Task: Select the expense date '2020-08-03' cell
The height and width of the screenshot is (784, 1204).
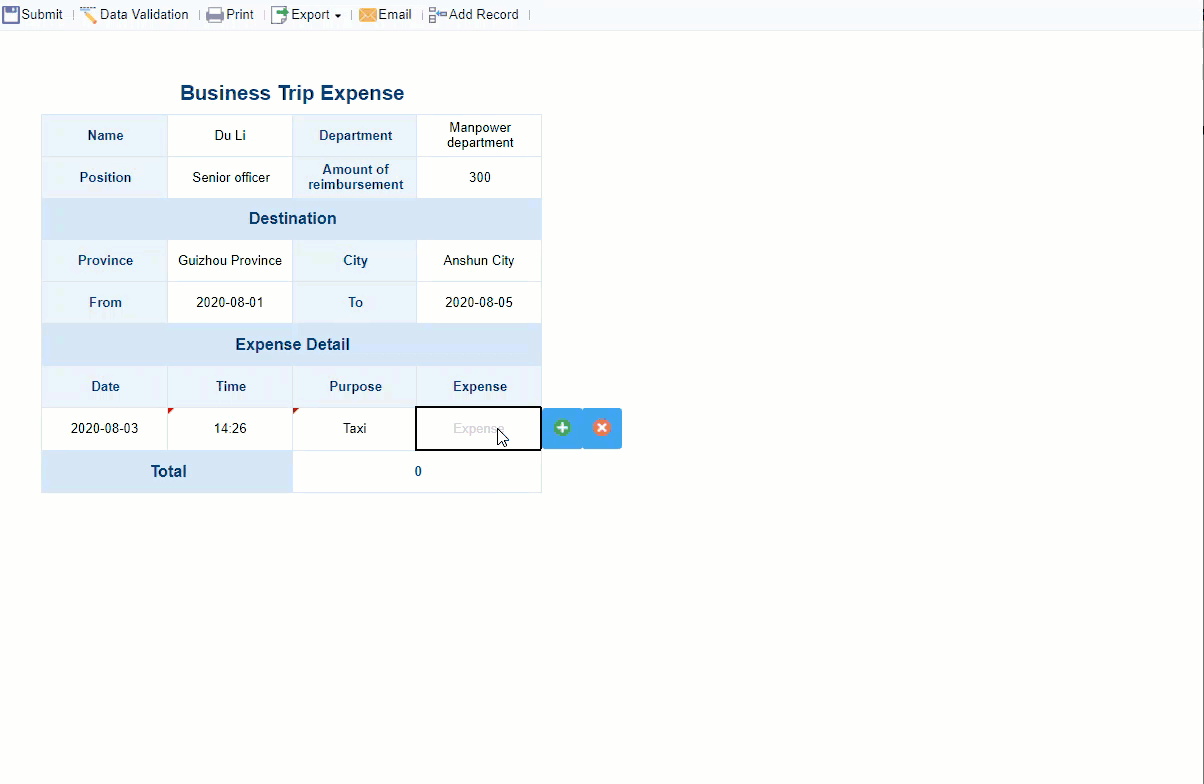Action: [x=105, y=428]
